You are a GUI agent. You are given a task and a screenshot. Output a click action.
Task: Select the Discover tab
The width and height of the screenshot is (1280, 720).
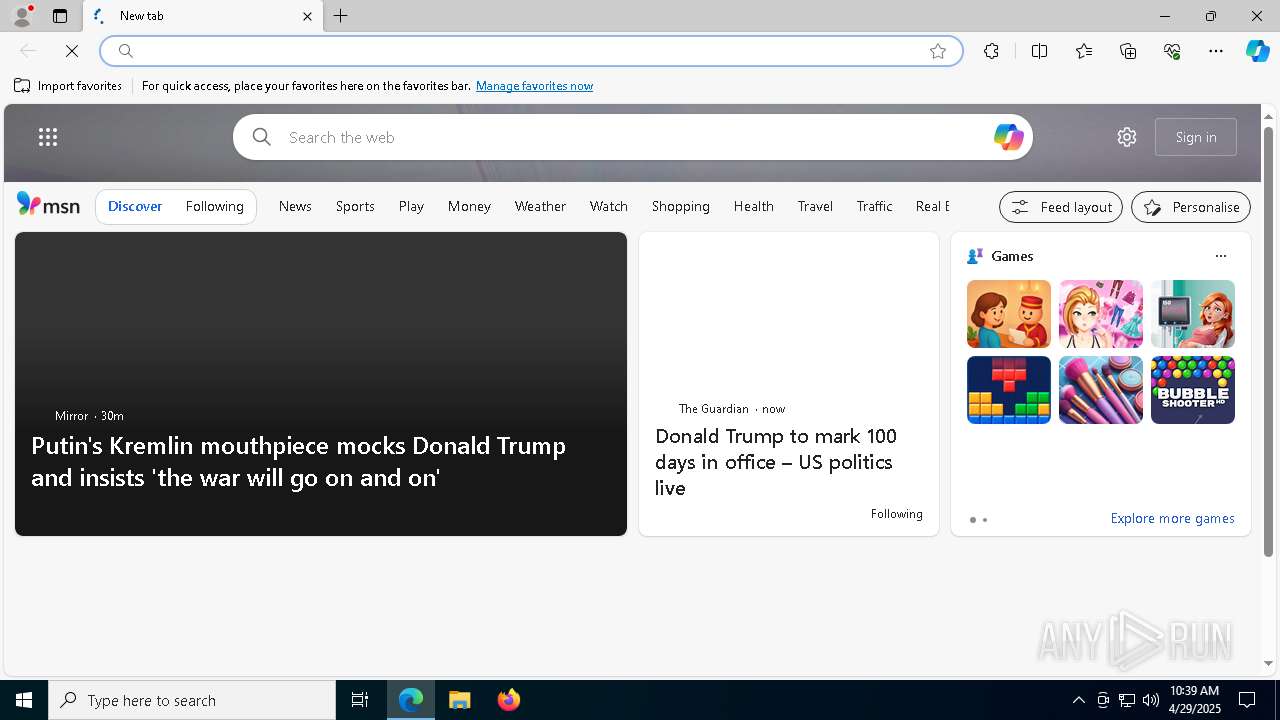[135, 206]
